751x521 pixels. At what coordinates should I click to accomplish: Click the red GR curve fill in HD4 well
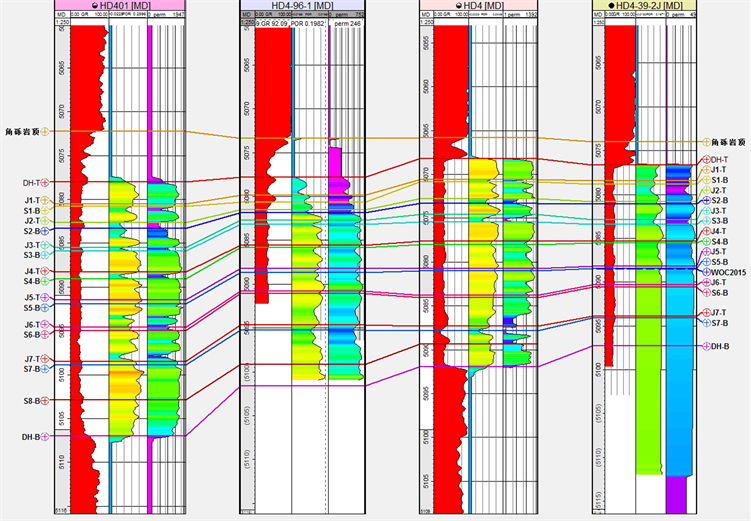(449, 90)
